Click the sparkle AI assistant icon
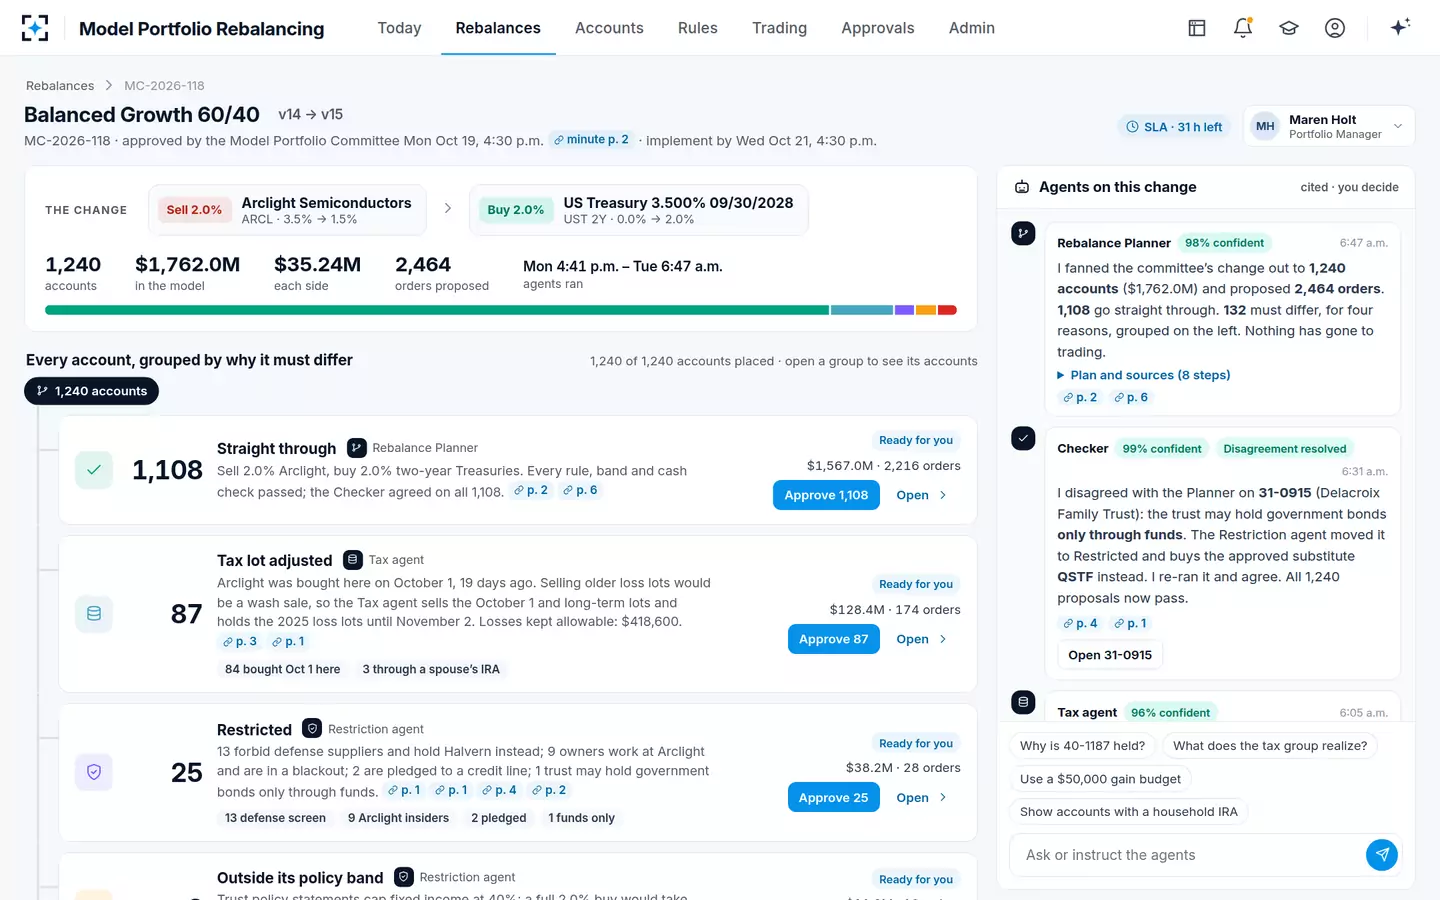Screen dimensions: 1440x900 tap(1400, 27)
